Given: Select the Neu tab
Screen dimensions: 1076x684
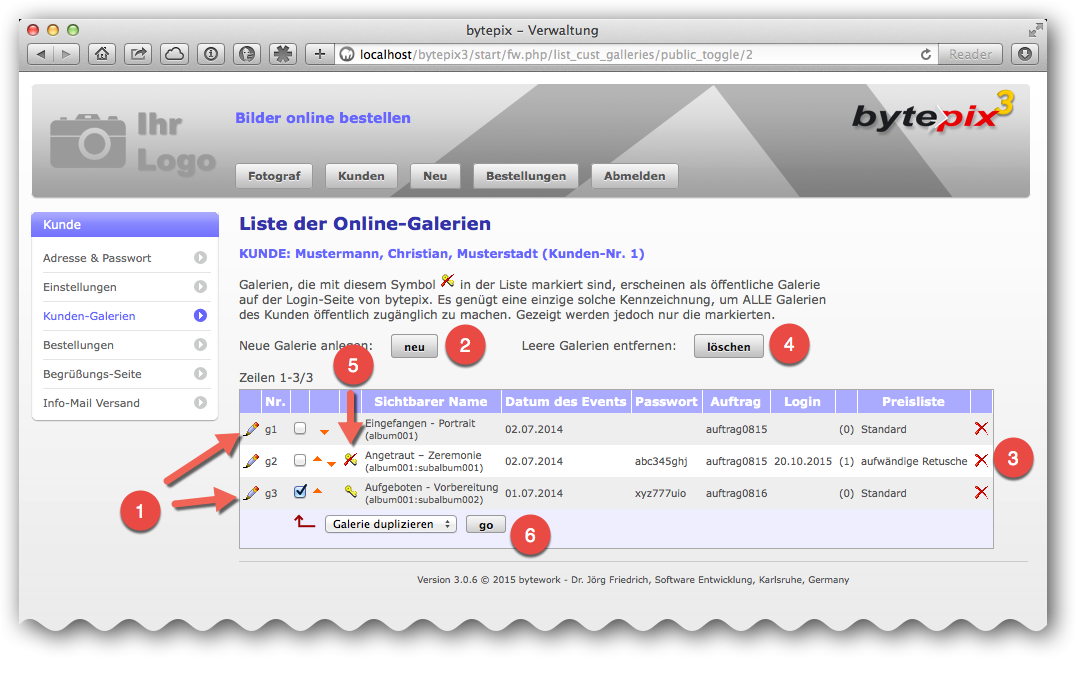Looking at the screenshot, I should [435, 176].
